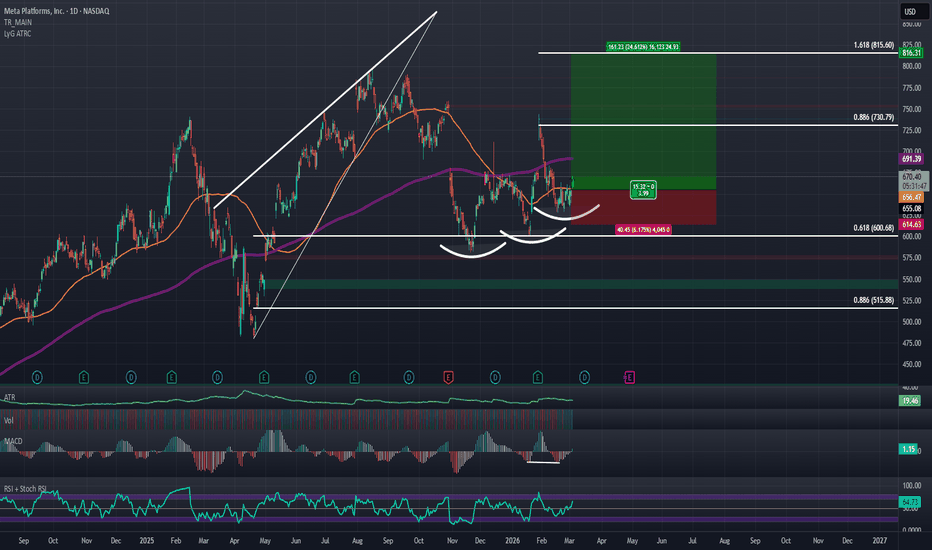Open the earnings marker below February 2026
The height and width of the screenshot is (550, 932).
tap(537, 377)
